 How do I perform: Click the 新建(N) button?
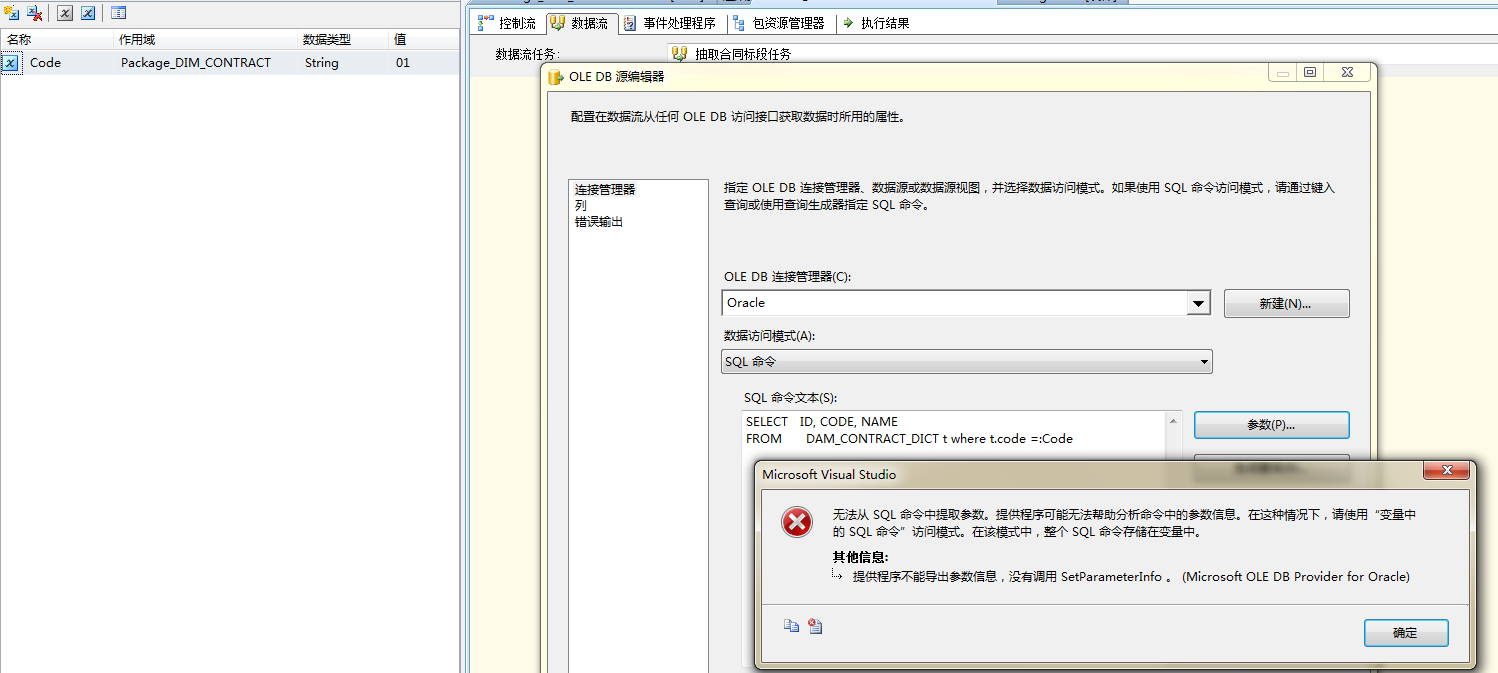tap(1286, 303)
